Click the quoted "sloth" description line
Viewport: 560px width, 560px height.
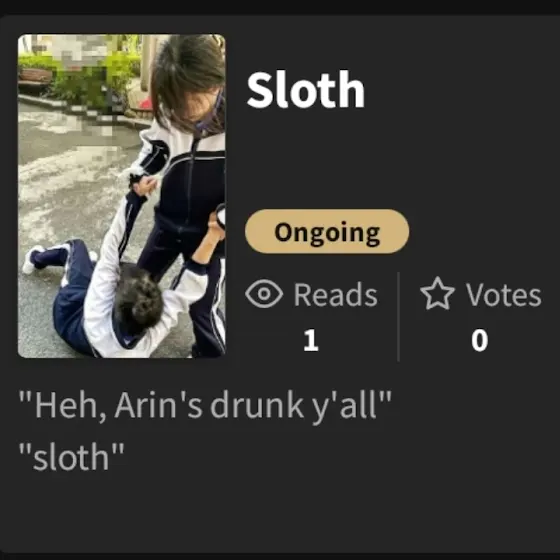71,457
